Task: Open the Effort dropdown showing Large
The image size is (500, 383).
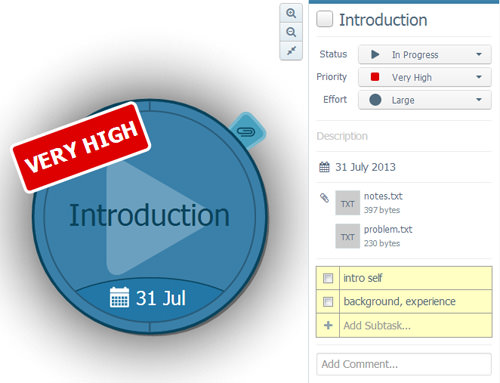Action: (x=425, y=100)
